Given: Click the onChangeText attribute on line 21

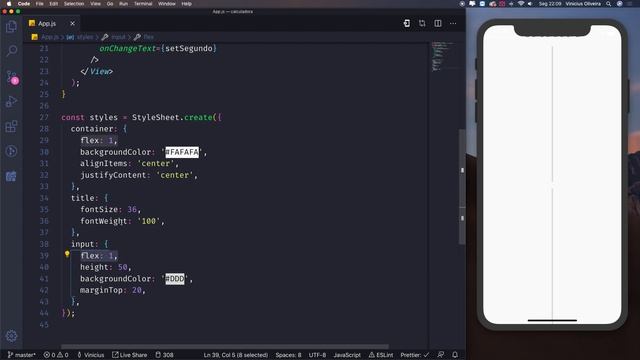Looking at the screenshot, I should [x=127, y=49].
